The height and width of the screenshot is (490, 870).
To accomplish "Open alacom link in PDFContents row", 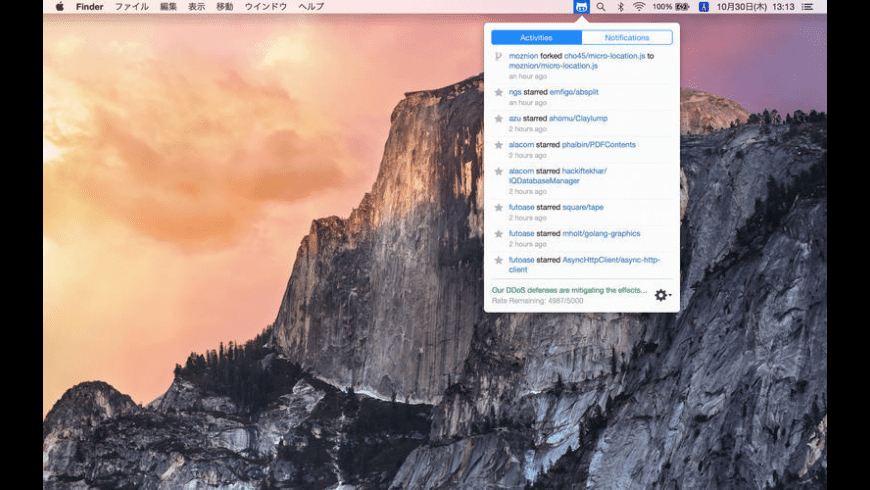I will coord(521,145).
